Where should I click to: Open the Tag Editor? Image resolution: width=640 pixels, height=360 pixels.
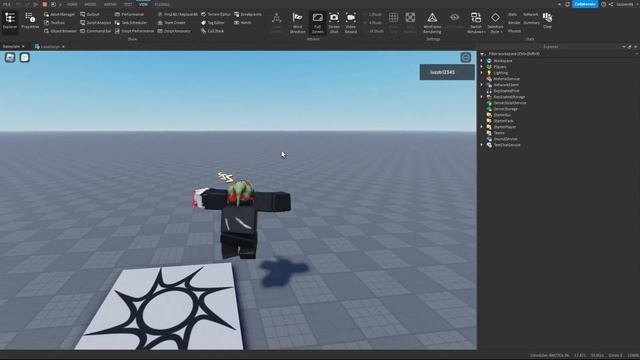point(213,23)
